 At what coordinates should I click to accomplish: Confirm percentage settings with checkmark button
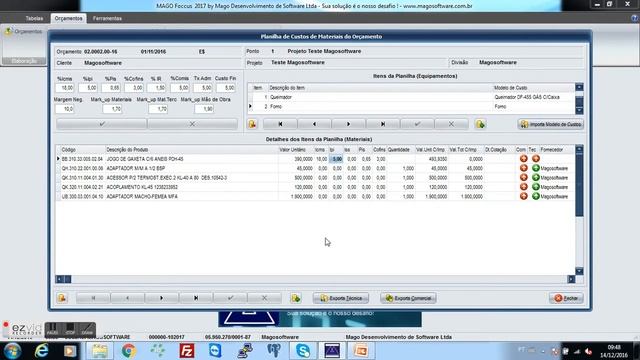point(102,124)
